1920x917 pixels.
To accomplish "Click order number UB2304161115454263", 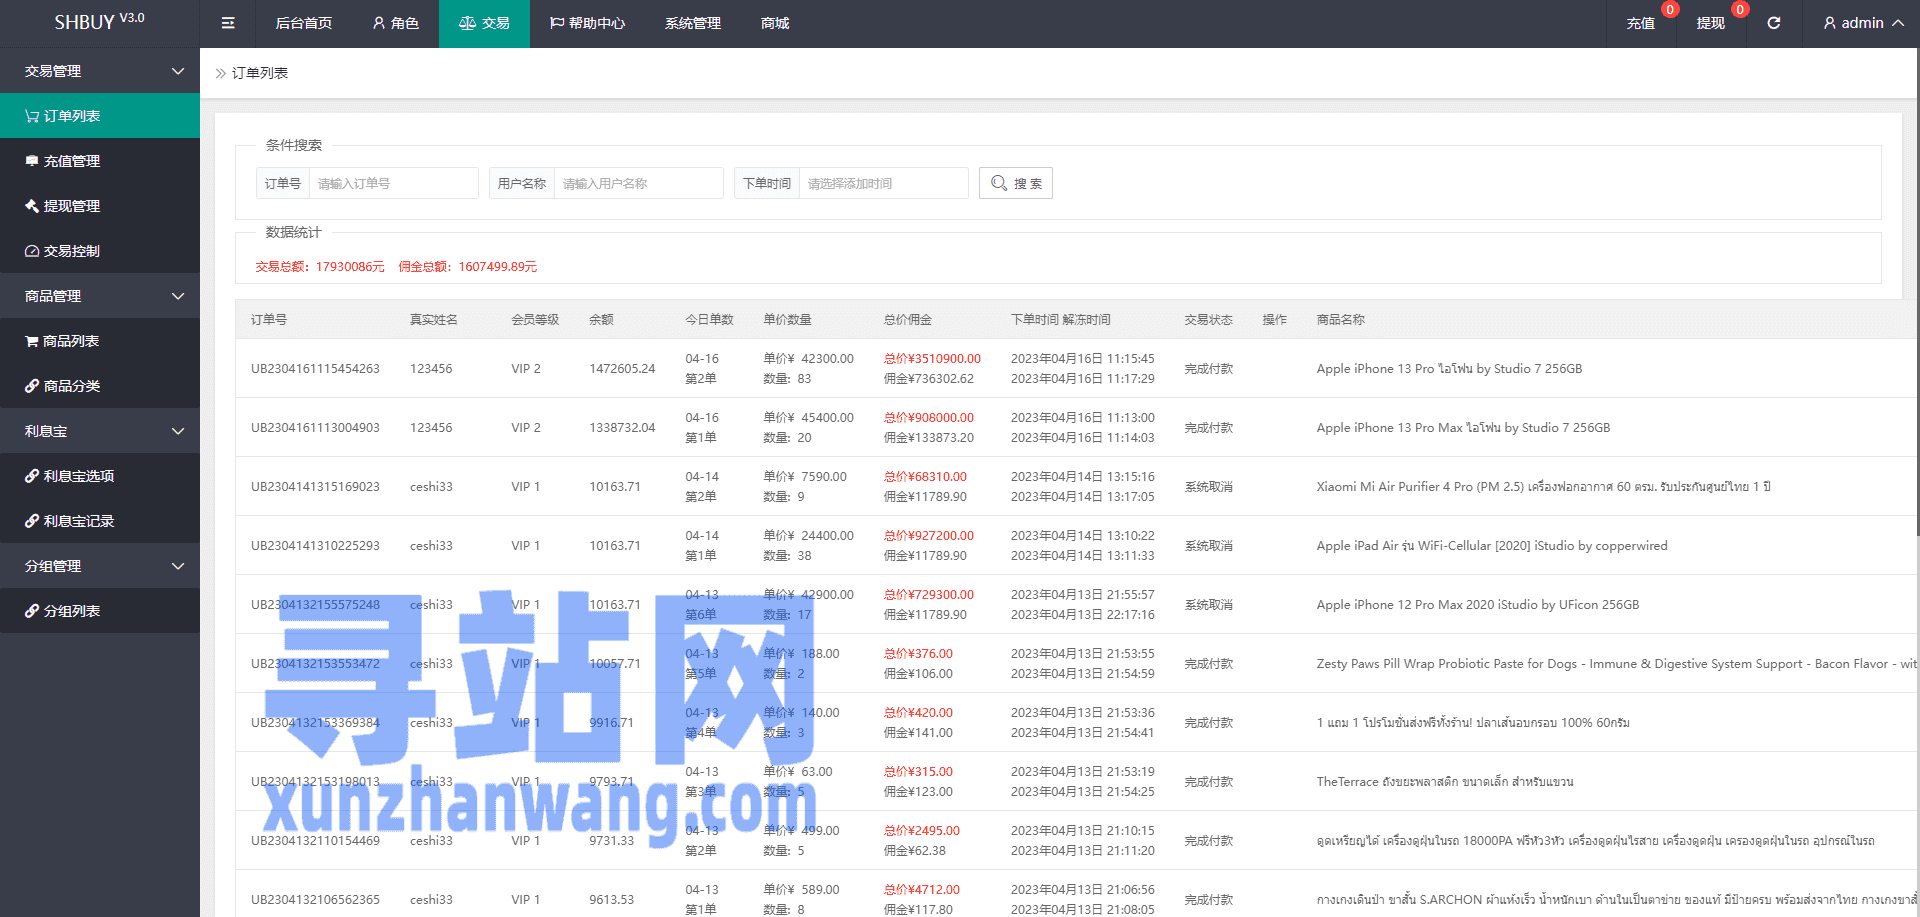I will [315, 369].
